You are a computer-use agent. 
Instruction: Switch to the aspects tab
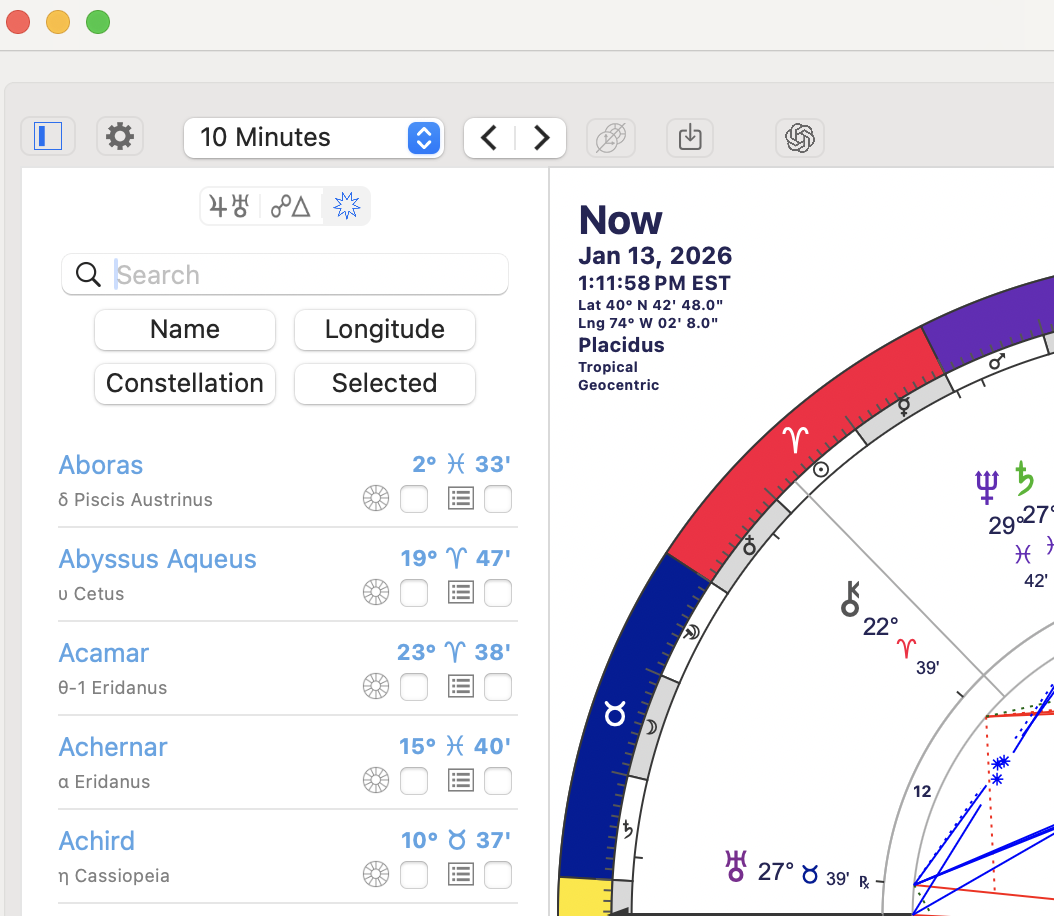291,207
